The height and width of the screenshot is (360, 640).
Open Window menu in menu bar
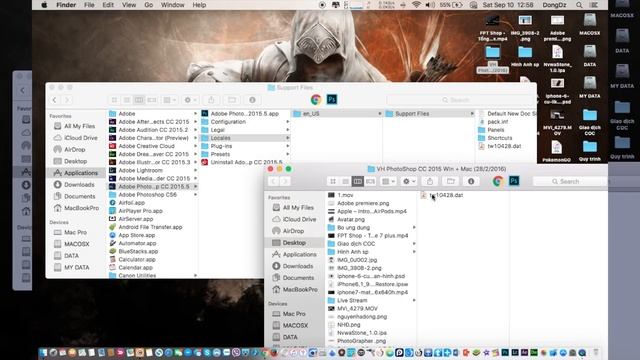click(172, 5)
